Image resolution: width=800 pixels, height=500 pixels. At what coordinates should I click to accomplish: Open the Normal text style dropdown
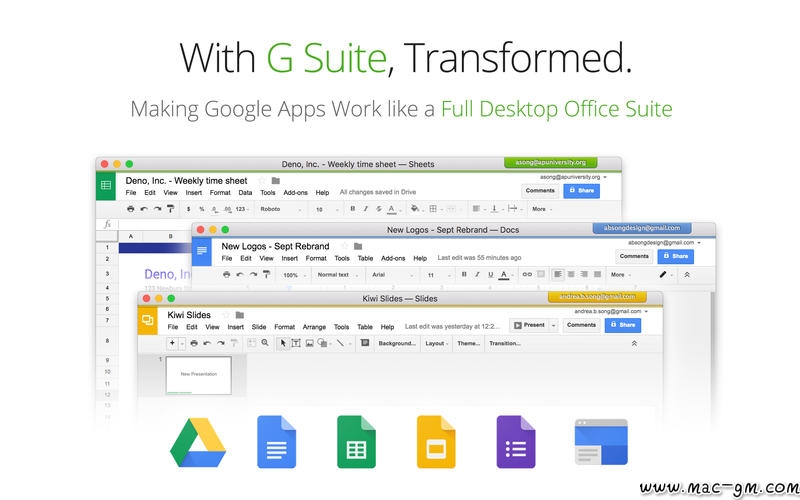click(338, 275)
